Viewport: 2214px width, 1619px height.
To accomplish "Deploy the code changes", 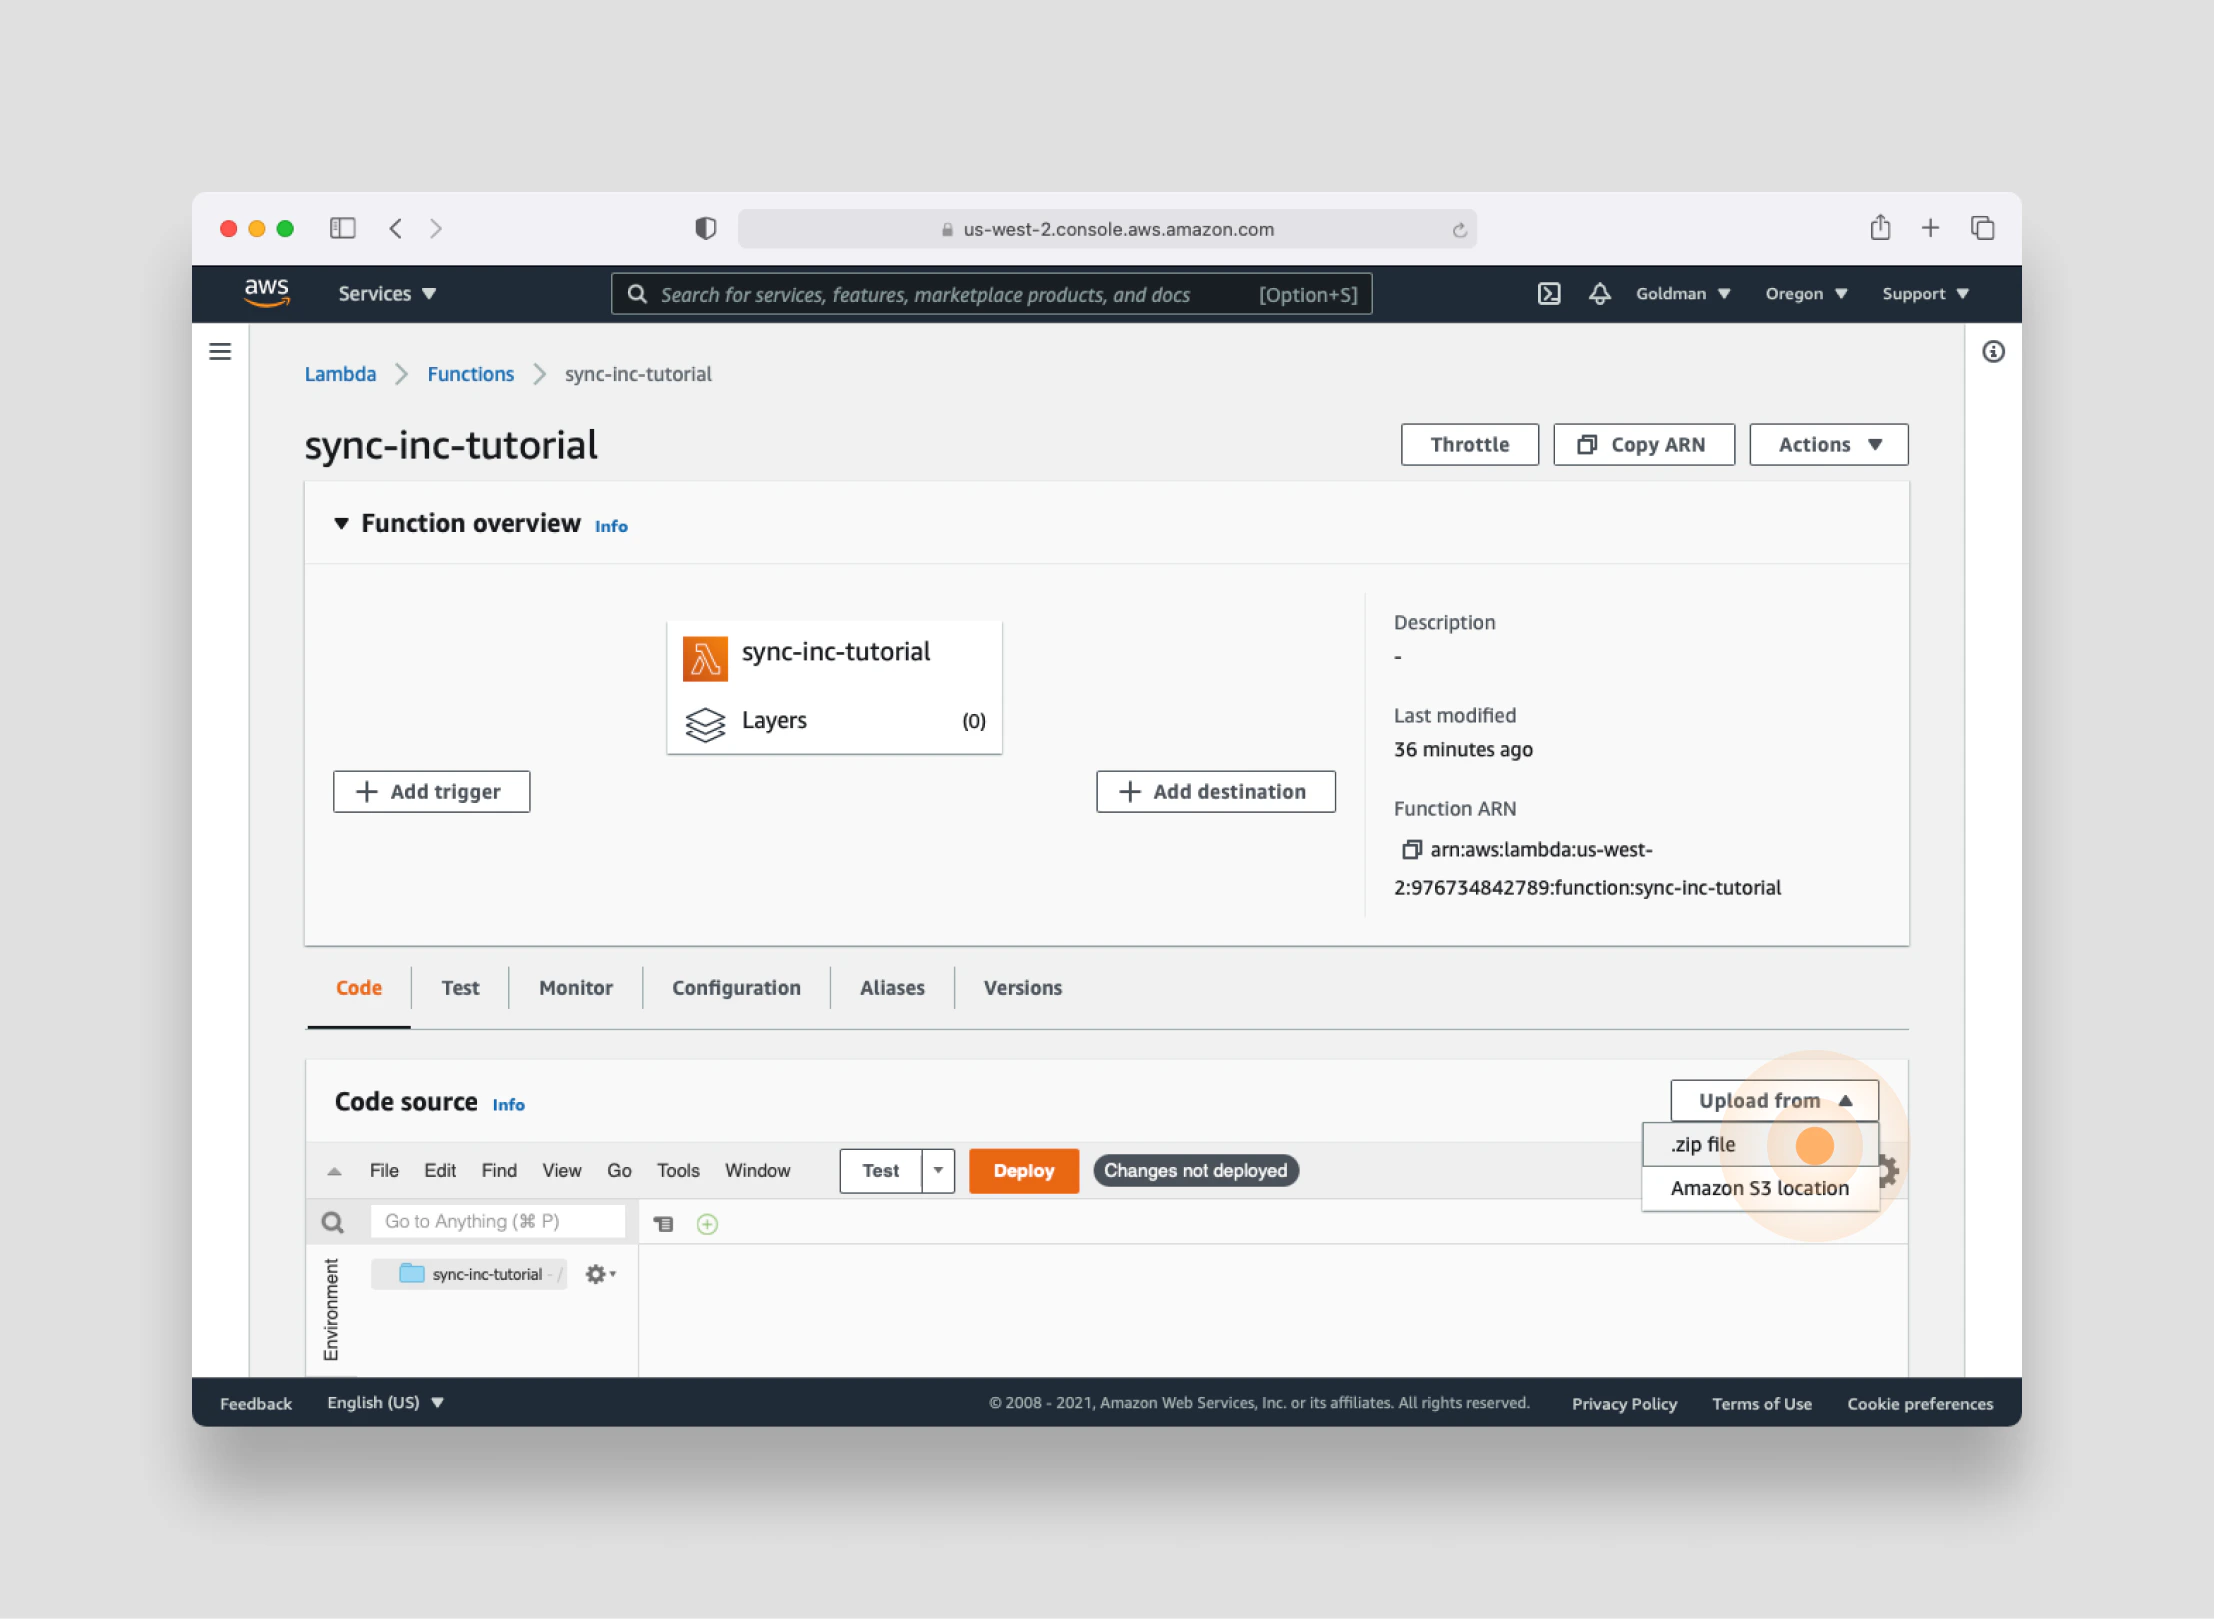I will [x=1023, y=1171].
